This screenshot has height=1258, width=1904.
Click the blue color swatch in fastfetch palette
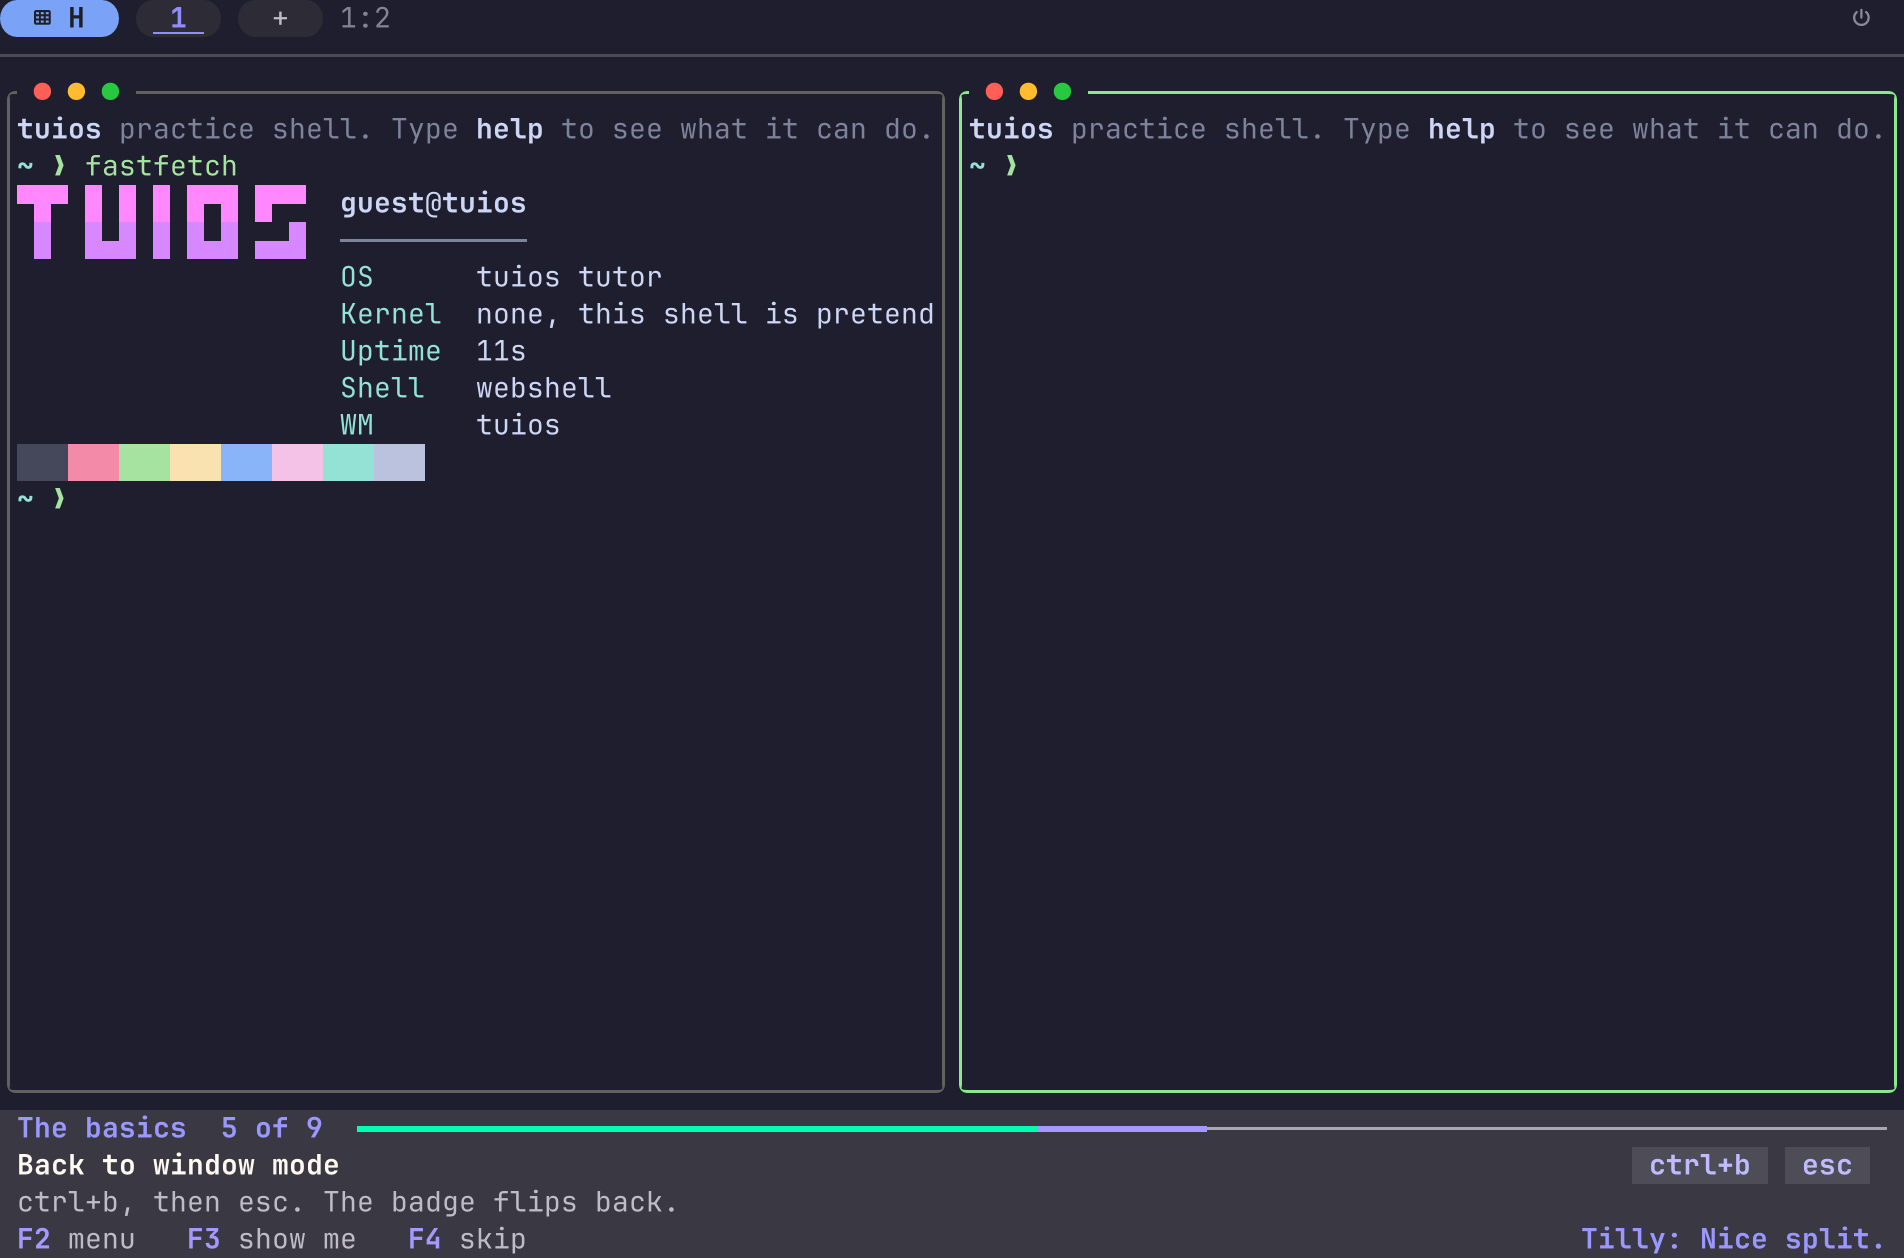tap(246, 462)
